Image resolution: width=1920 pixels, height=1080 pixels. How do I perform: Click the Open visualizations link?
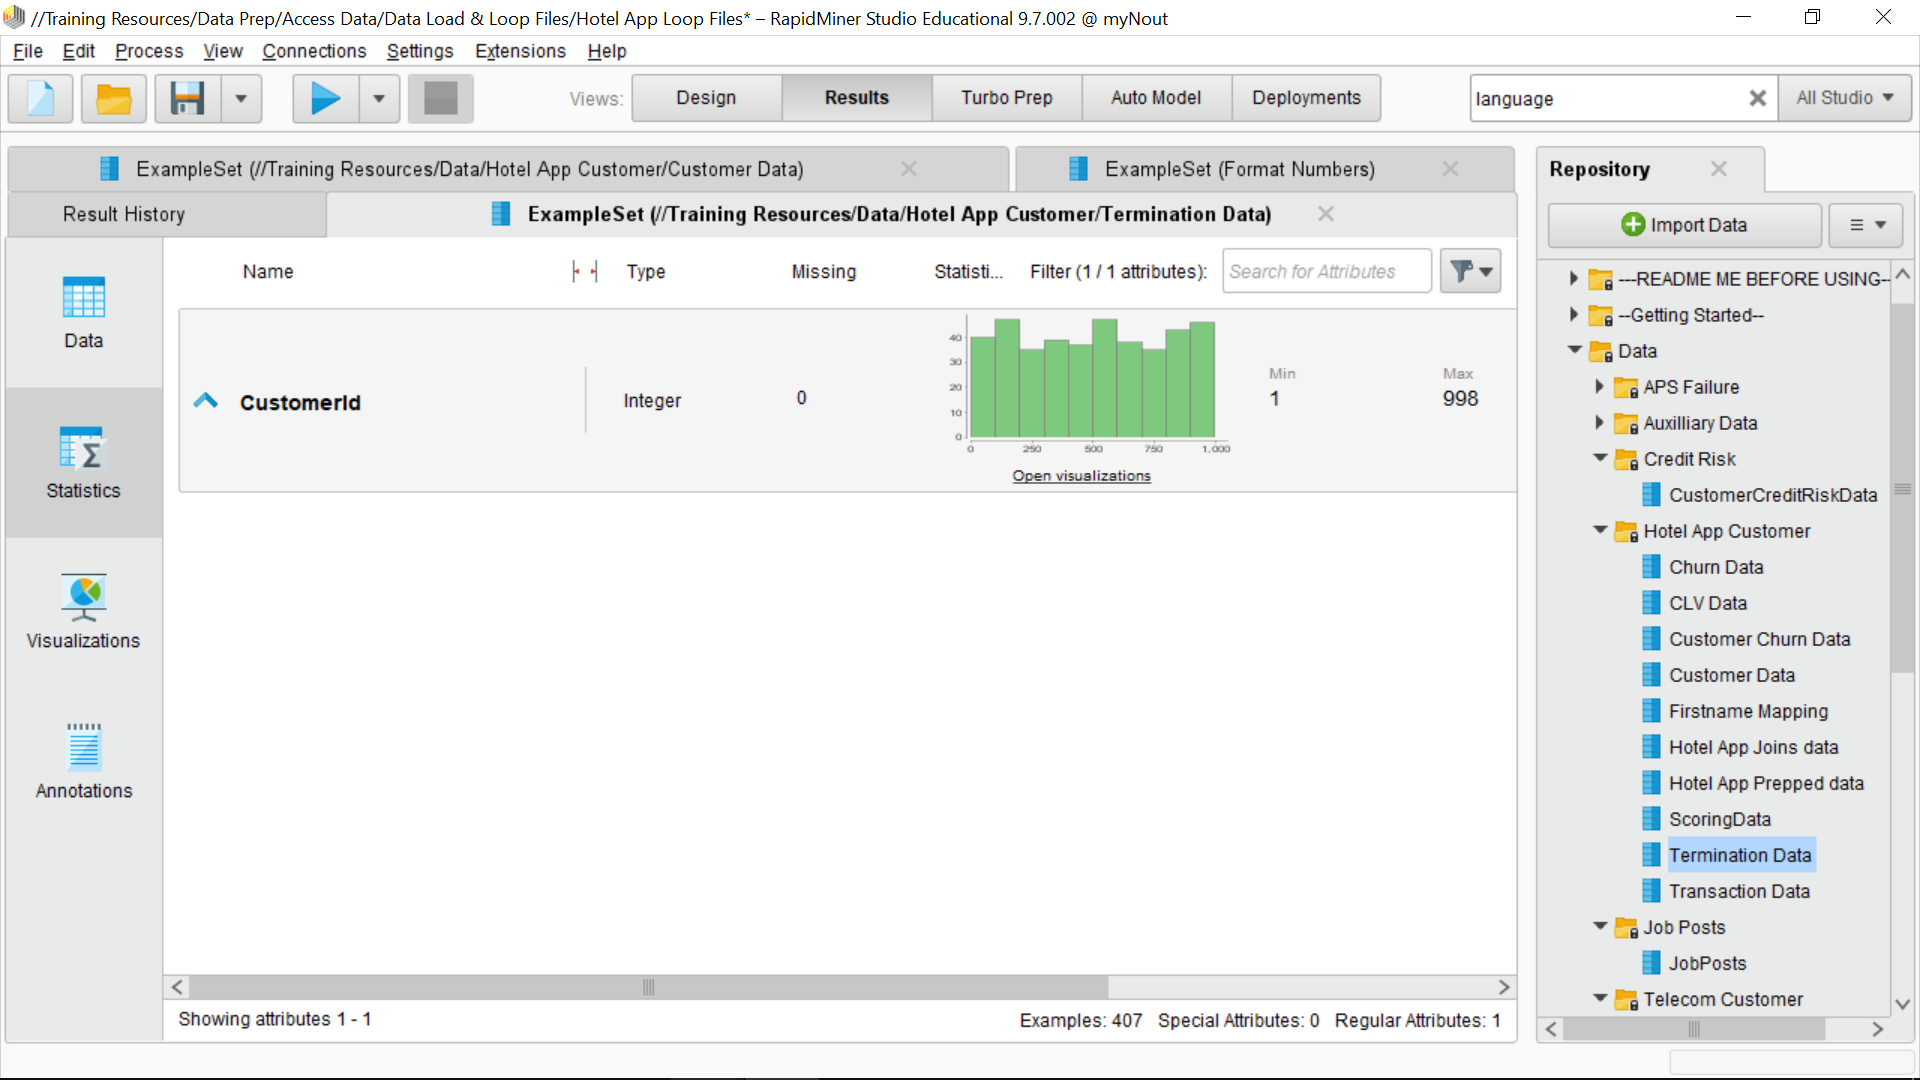(x=1081, y=476)
